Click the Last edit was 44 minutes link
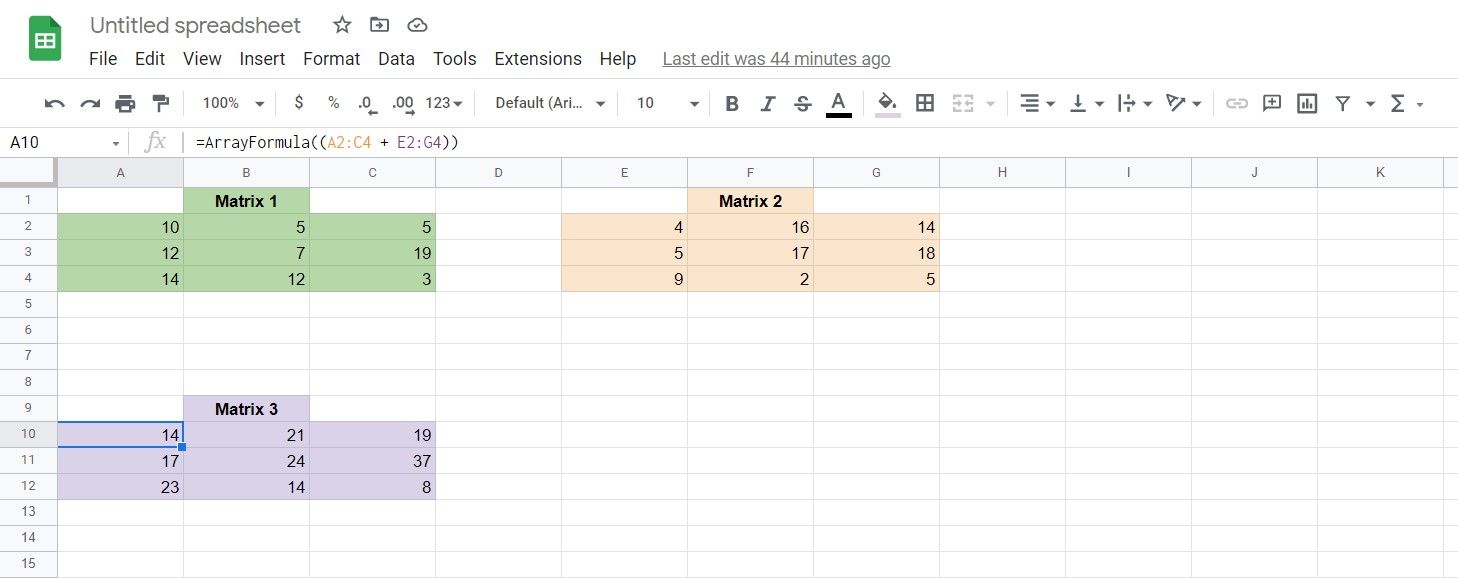Image resolution: width=1458 pixels, height=578 pixels. pyautogui.click(x=776, y=59)
